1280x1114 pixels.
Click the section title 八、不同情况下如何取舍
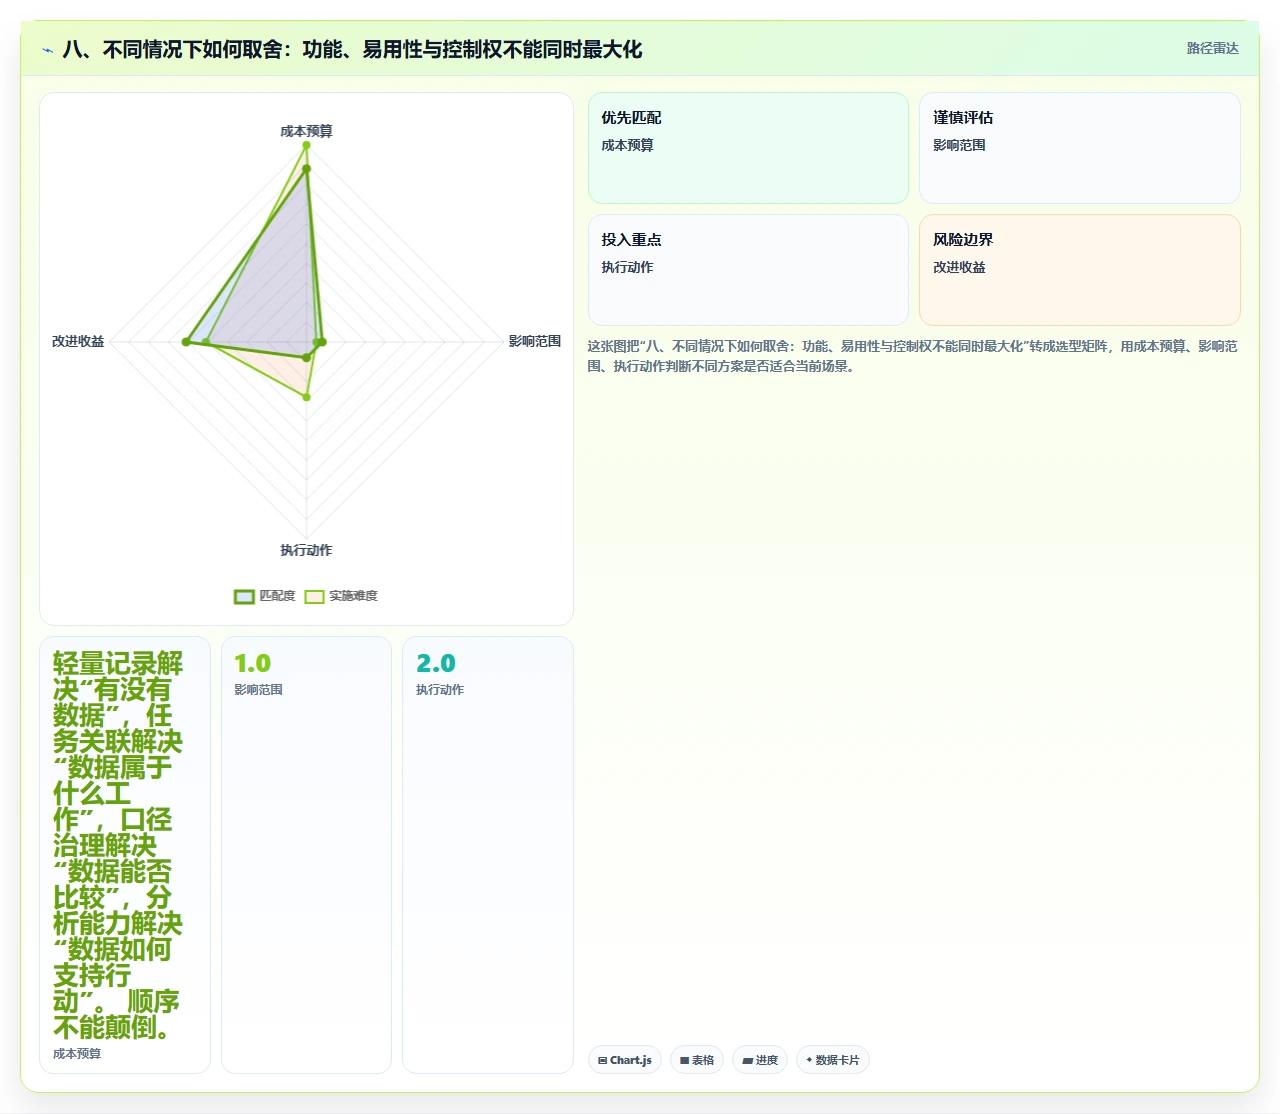point(352,49)
